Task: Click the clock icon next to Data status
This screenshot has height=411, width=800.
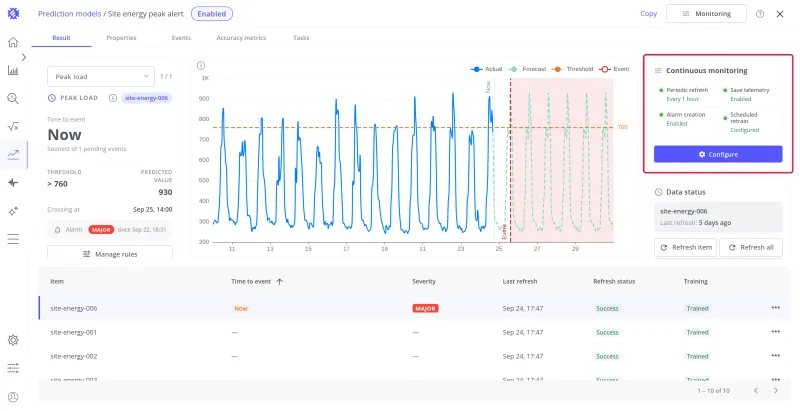Action: (659, 192)
